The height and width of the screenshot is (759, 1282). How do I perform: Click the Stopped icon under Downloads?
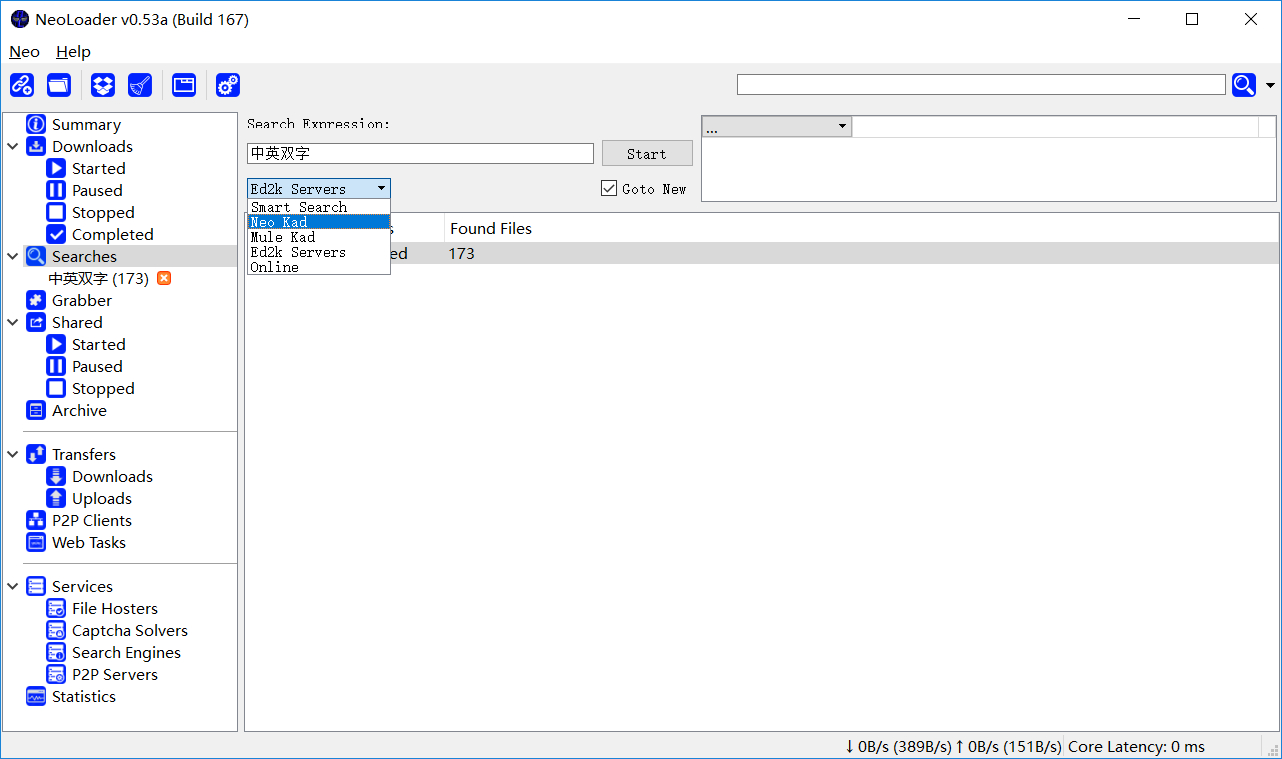pyautogui.click(x=56, y=212)
